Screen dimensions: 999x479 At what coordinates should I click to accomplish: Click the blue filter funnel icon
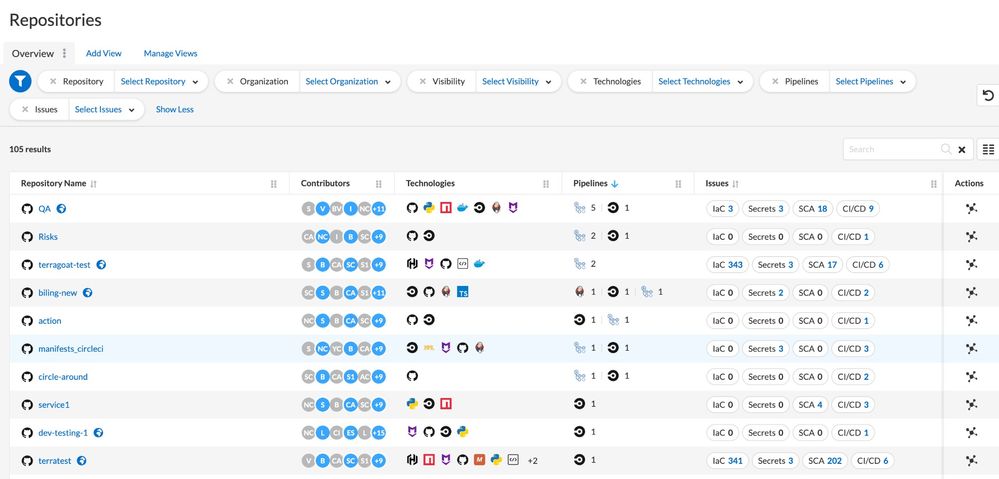(x=20, y=82)
